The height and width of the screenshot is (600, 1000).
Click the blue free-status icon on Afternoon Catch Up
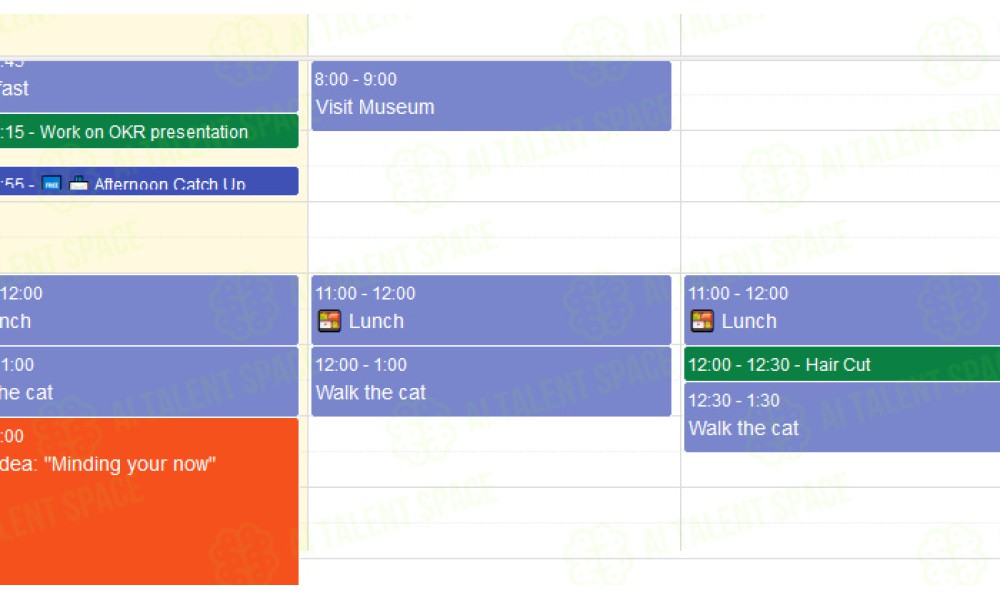click(x=52, y=184)
